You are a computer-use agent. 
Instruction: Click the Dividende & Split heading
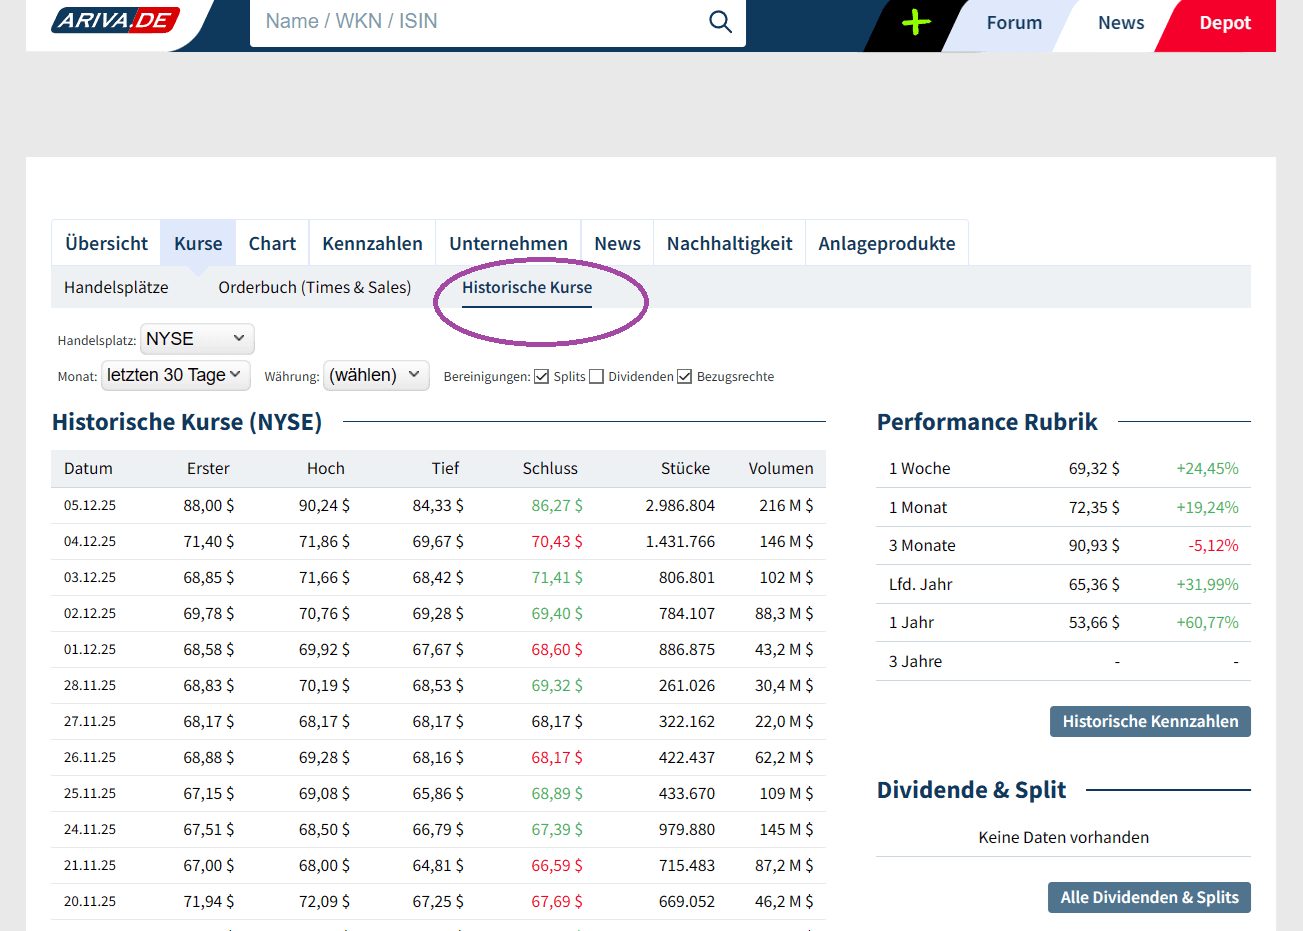pyautogui.click(x=971, y=790)
